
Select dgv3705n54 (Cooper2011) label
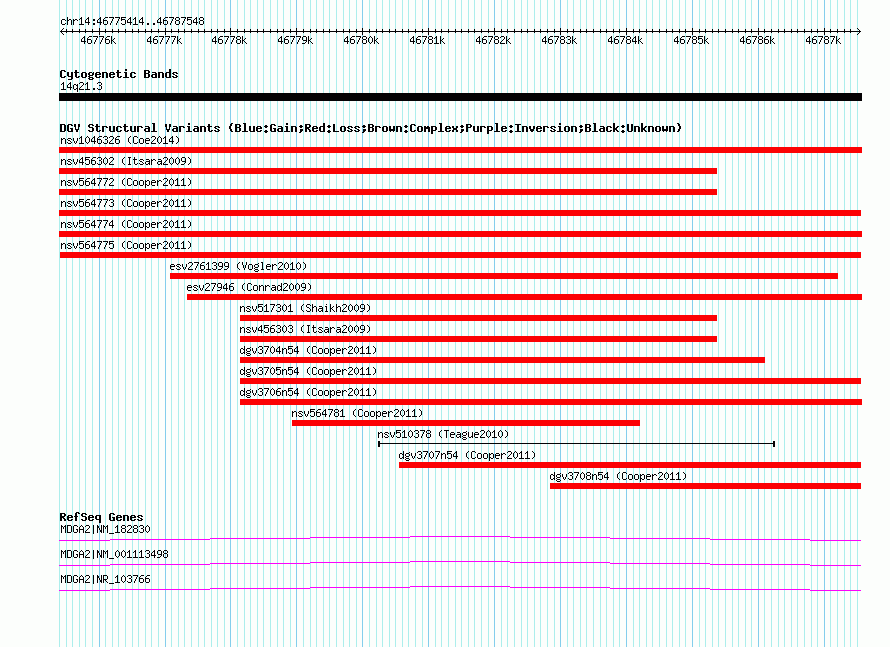coord(308,371)
